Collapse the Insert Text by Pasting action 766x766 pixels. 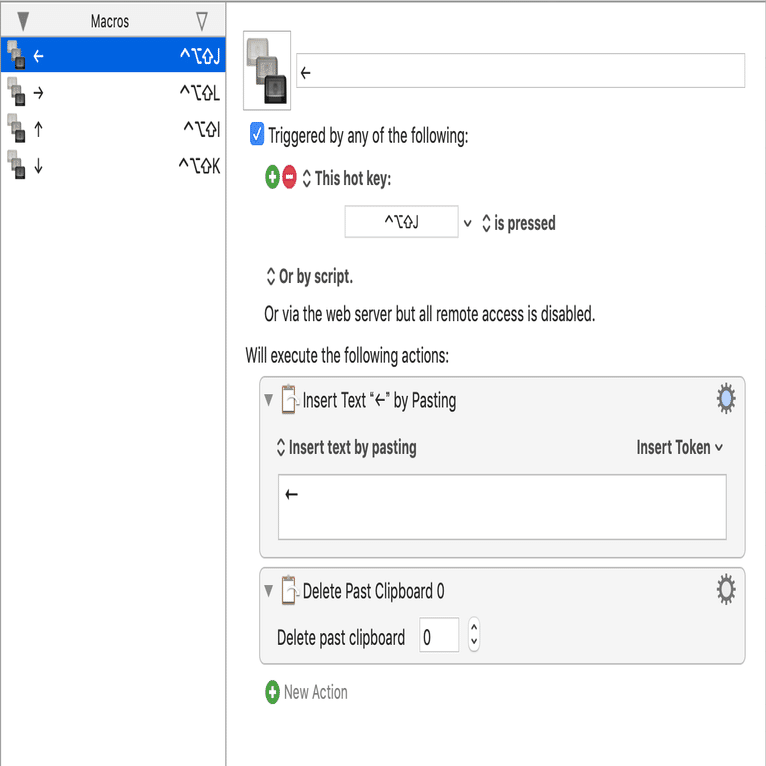point(268,400)
